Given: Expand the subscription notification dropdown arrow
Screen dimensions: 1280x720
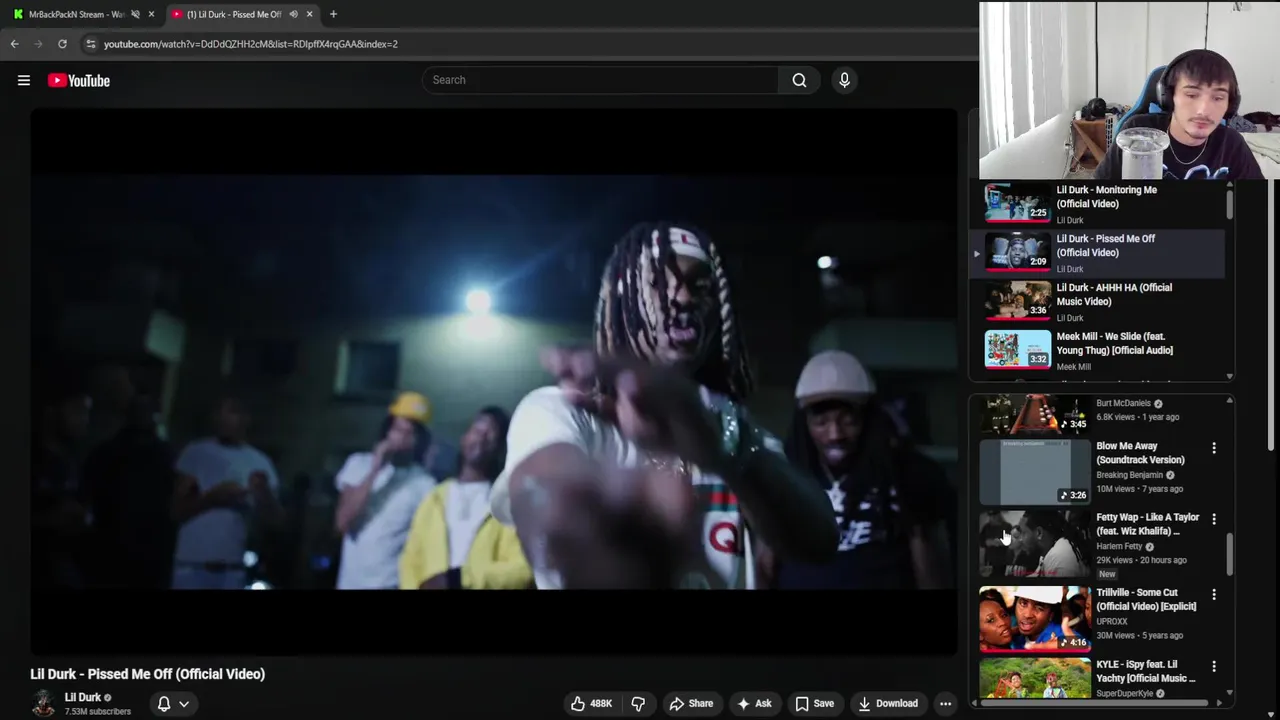Looking at the screenshot, I should [x=184, y=704].
